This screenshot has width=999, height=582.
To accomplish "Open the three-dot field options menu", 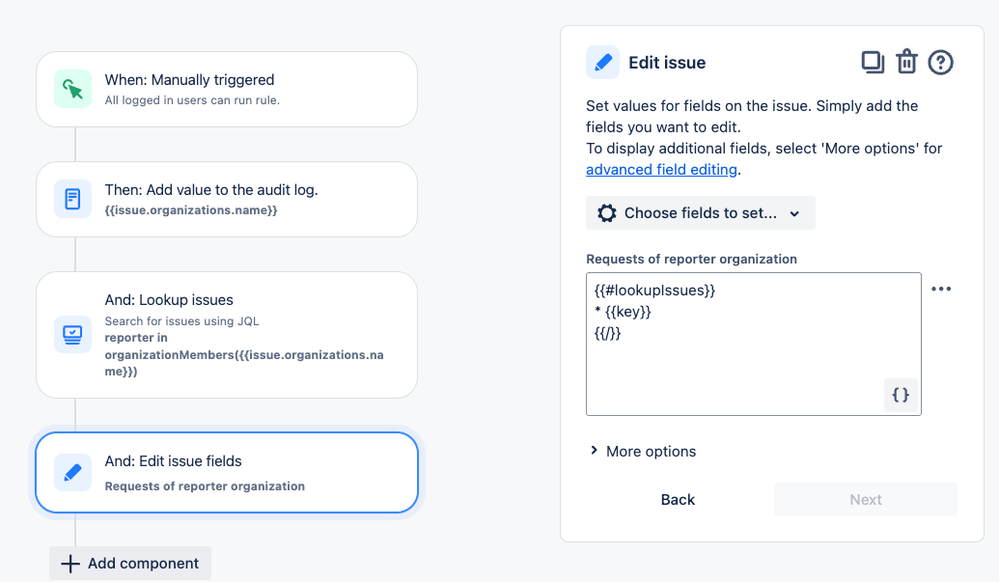I will [941, 289].
